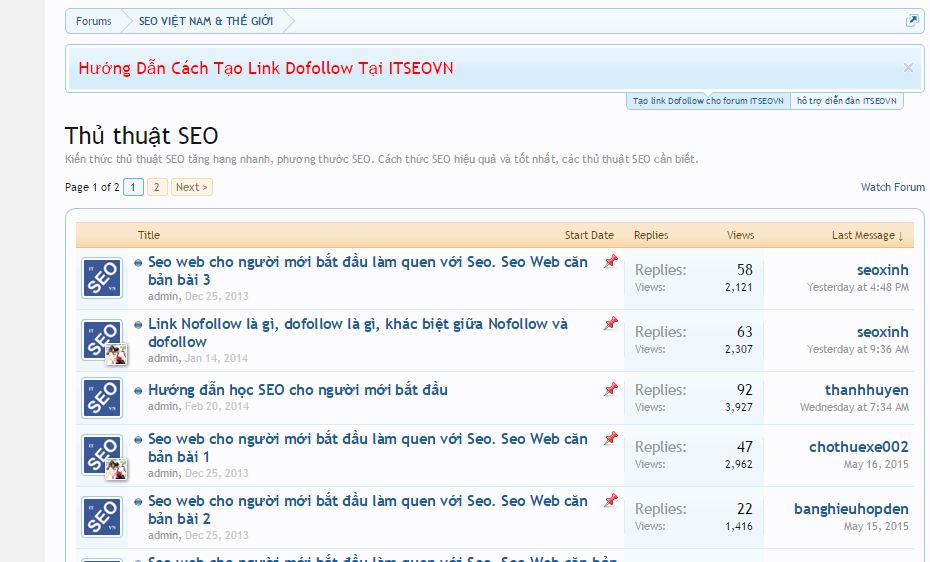
Task: Click reply count 63
Action: (x=745, y=332)
